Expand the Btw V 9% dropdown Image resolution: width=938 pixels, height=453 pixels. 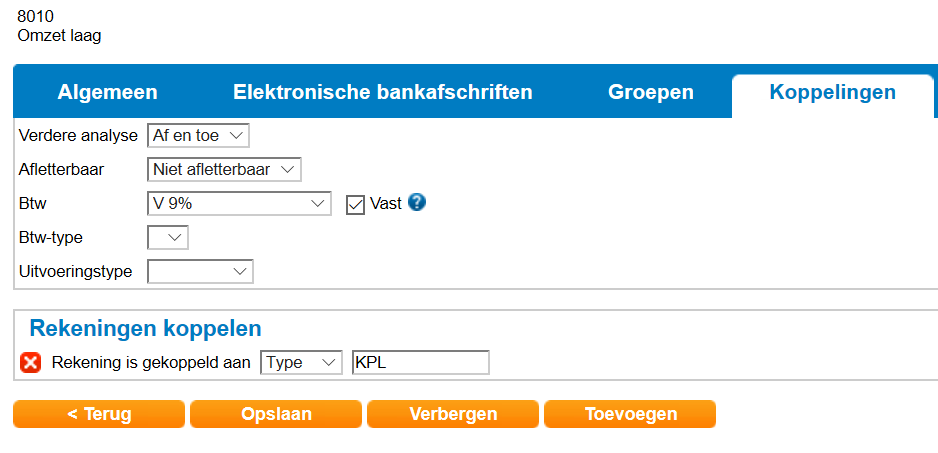coord(239,204)
